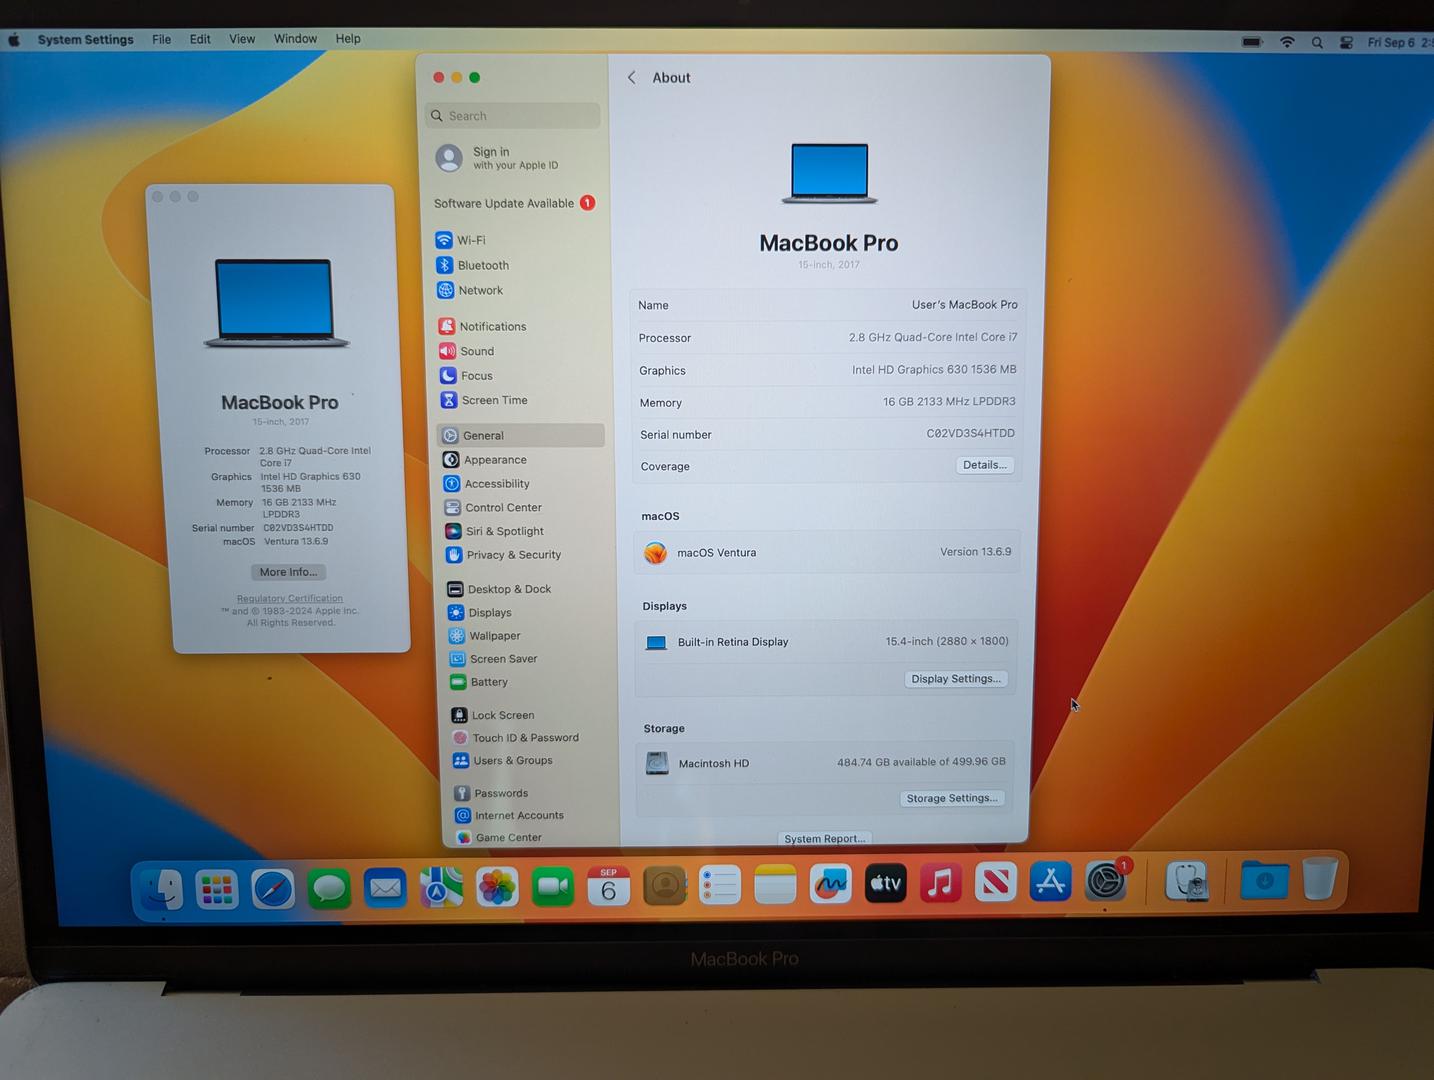Open Storage Settings from About page
The height and width of the screenshot is (1080, 1434).
[952, 798]
